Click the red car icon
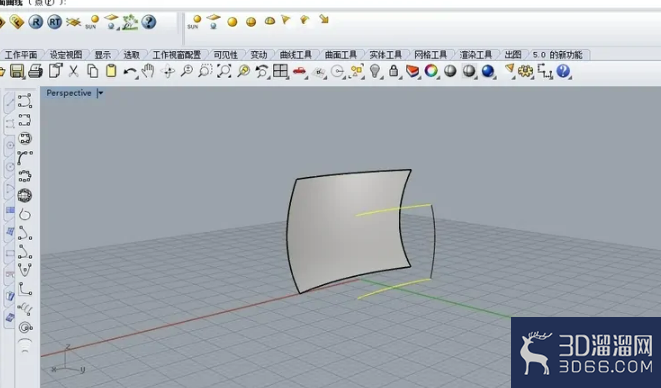This screenshot has width=661, height=388. (299, 71)
